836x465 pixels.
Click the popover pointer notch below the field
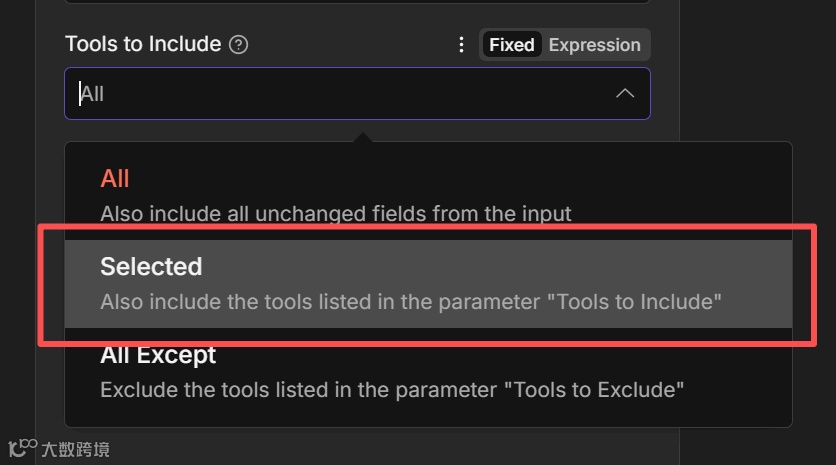coord(362,136)
